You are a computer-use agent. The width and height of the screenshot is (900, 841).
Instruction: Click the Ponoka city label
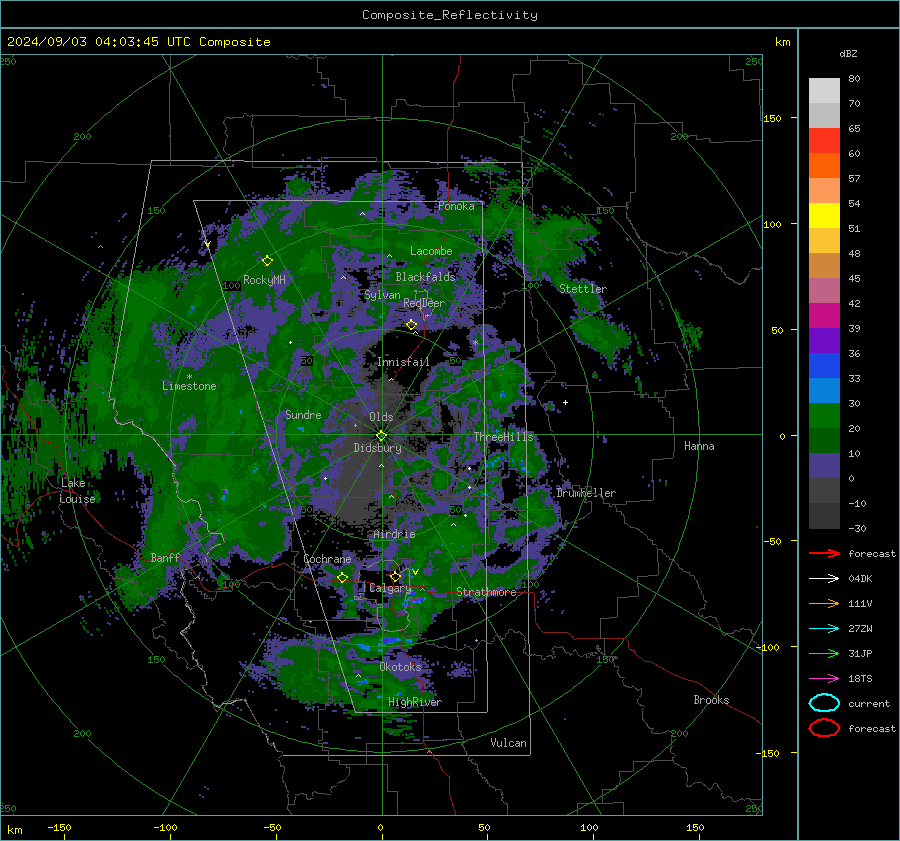pyautogui.click(x=456, y=206)
